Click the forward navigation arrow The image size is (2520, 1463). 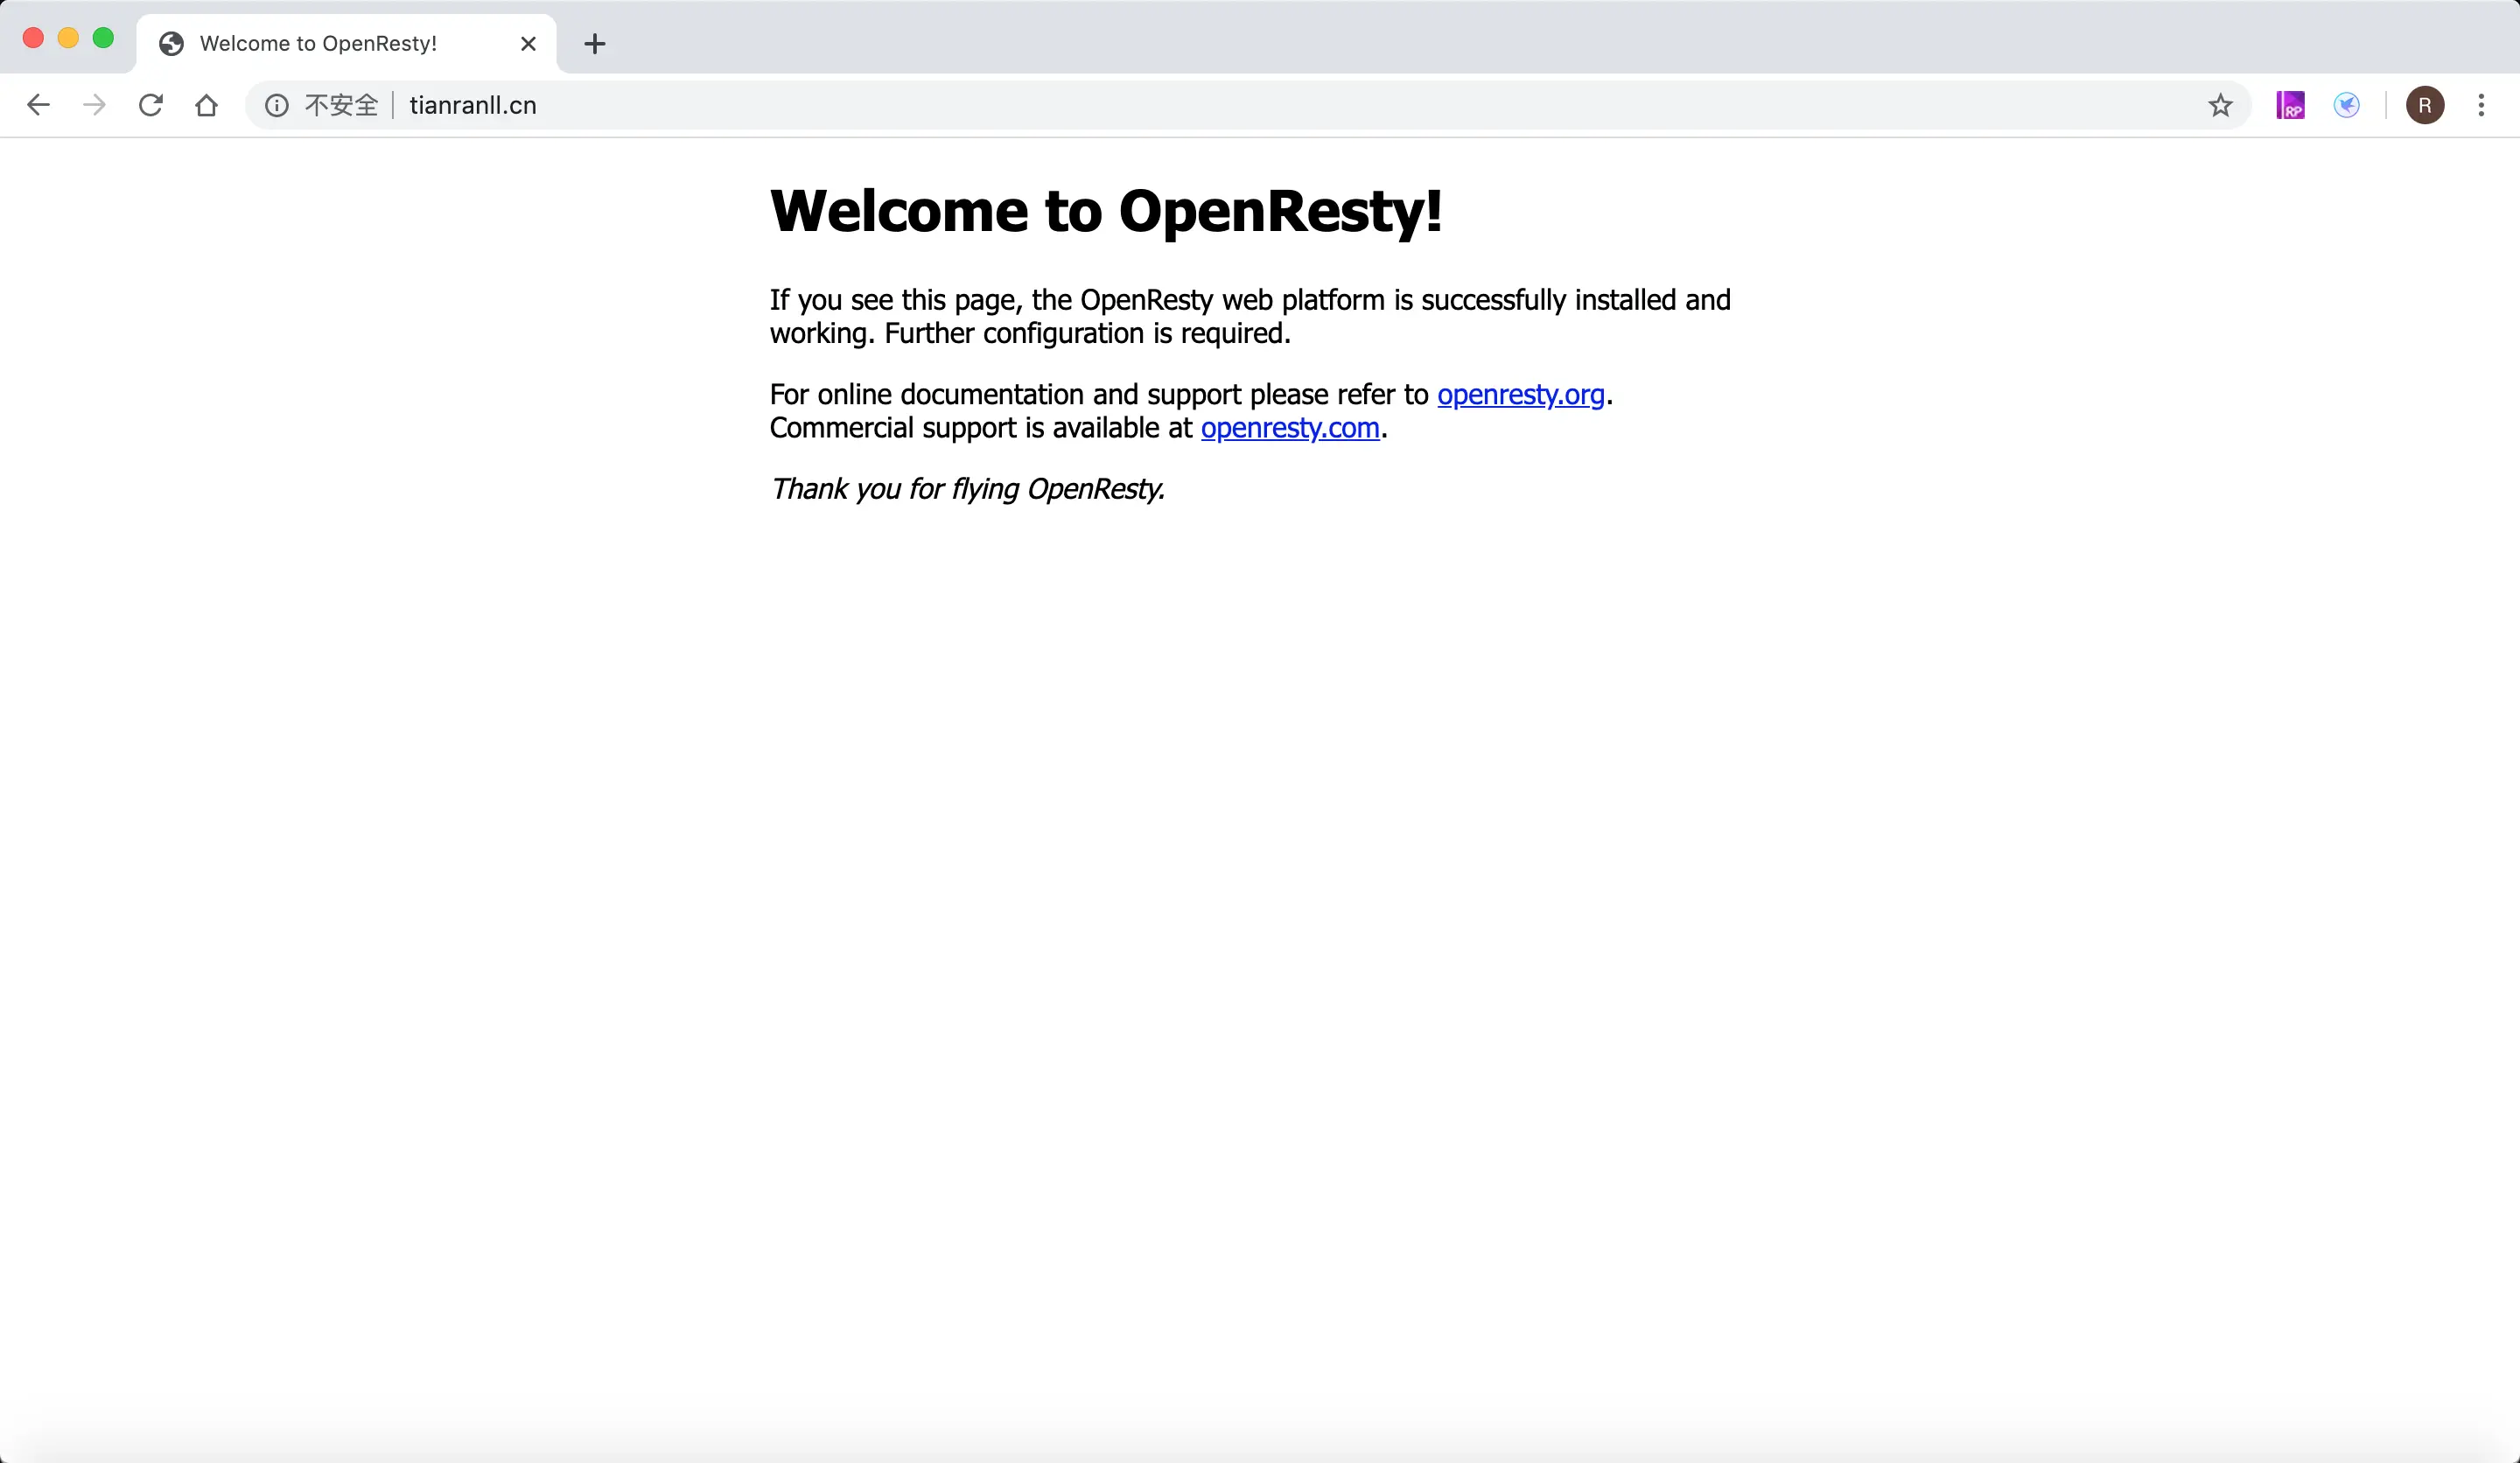[94, 105]
